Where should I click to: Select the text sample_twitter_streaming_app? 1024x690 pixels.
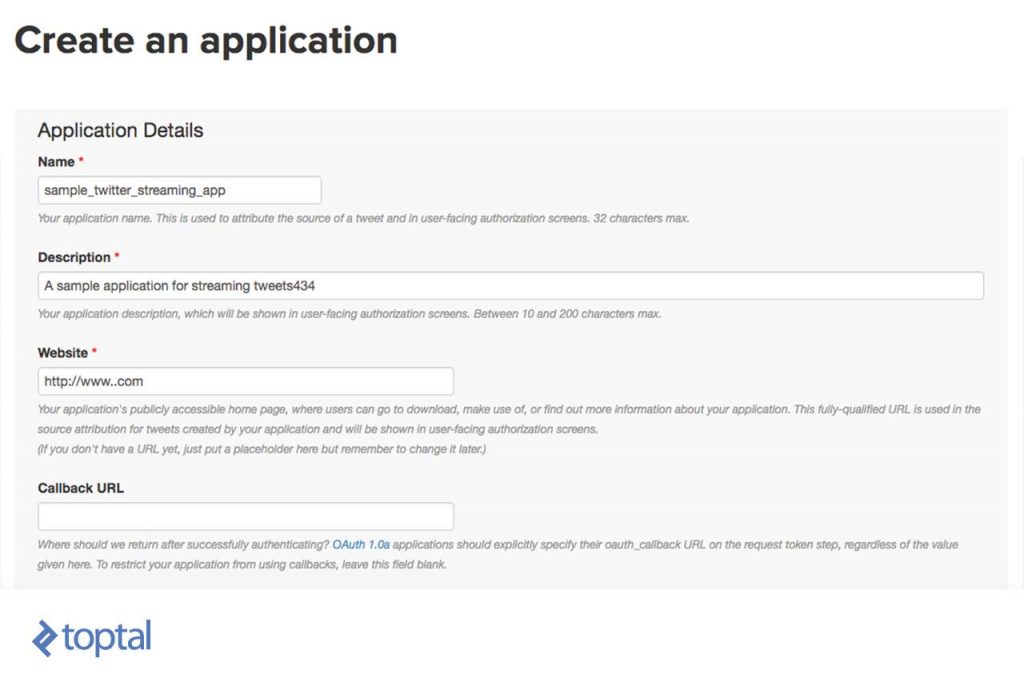(x=135, y=190)
